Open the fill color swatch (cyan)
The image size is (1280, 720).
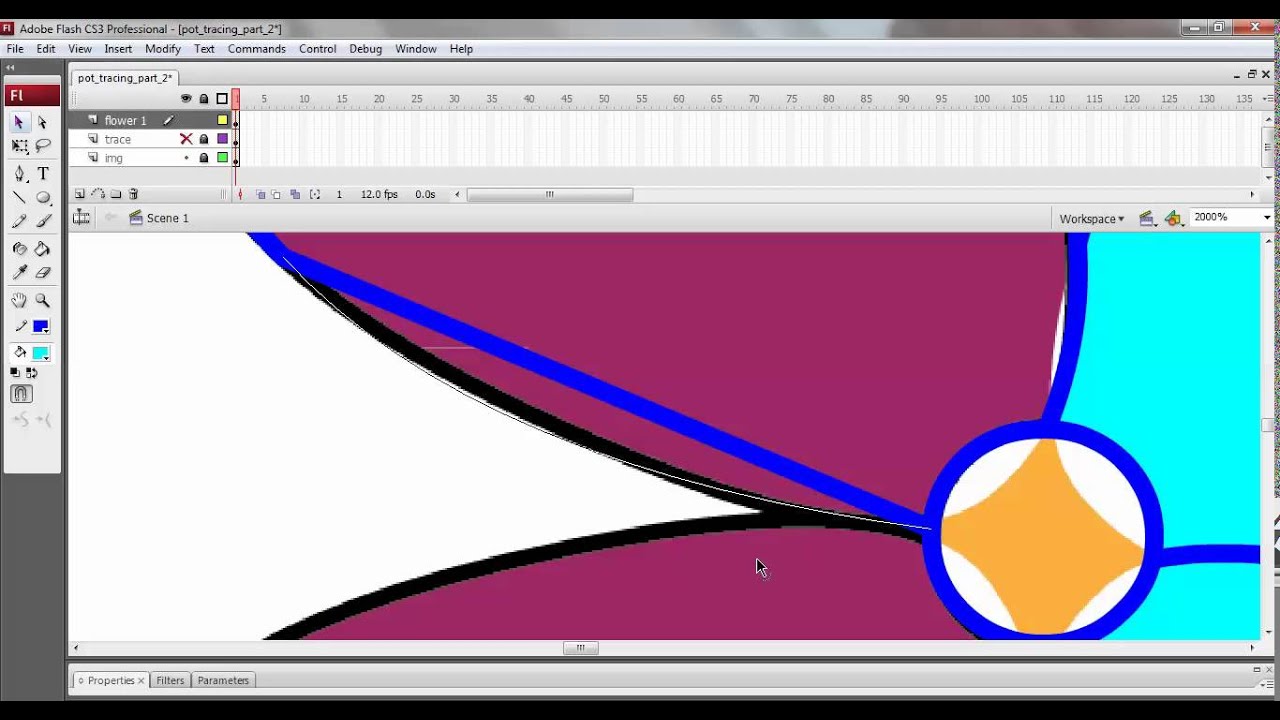click(x=41, y=353)
